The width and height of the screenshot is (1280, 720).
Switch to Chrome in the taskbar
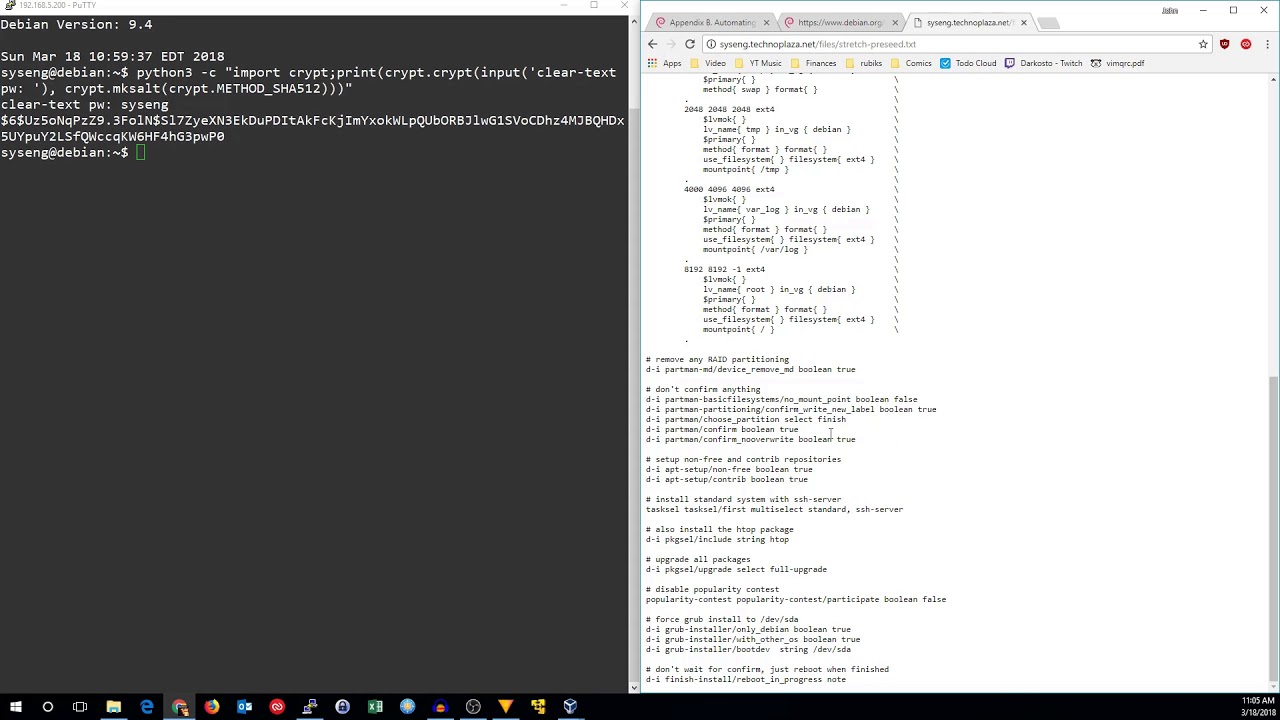(180, 707)
